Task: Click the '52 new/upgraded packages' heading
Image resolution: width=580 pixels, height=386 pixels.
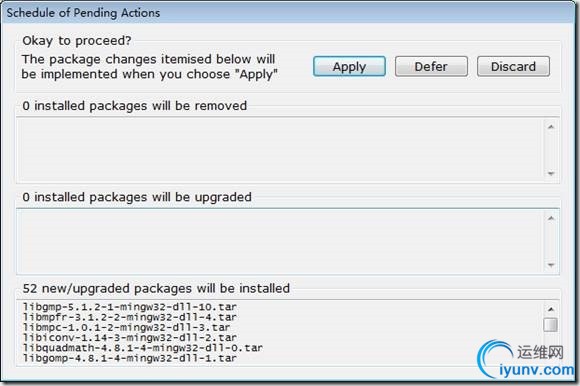Action: 156,288
